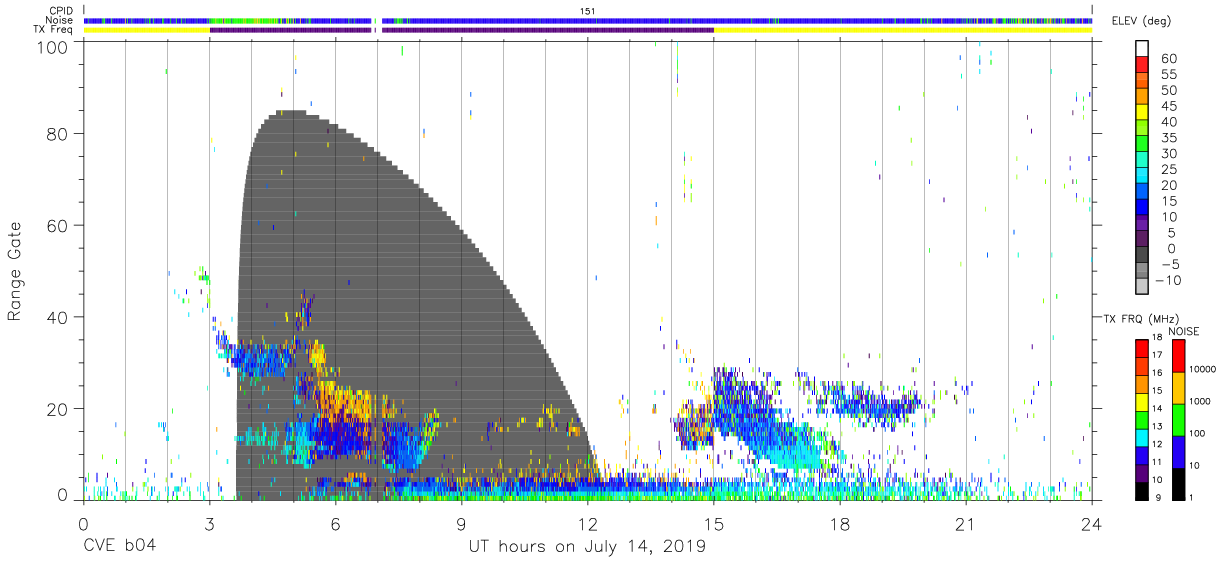The height and width of the screenshot is (567, 1228).
Task: Click the Range Gate axis title
Action: pyautogui.click(x=15, y=272)
